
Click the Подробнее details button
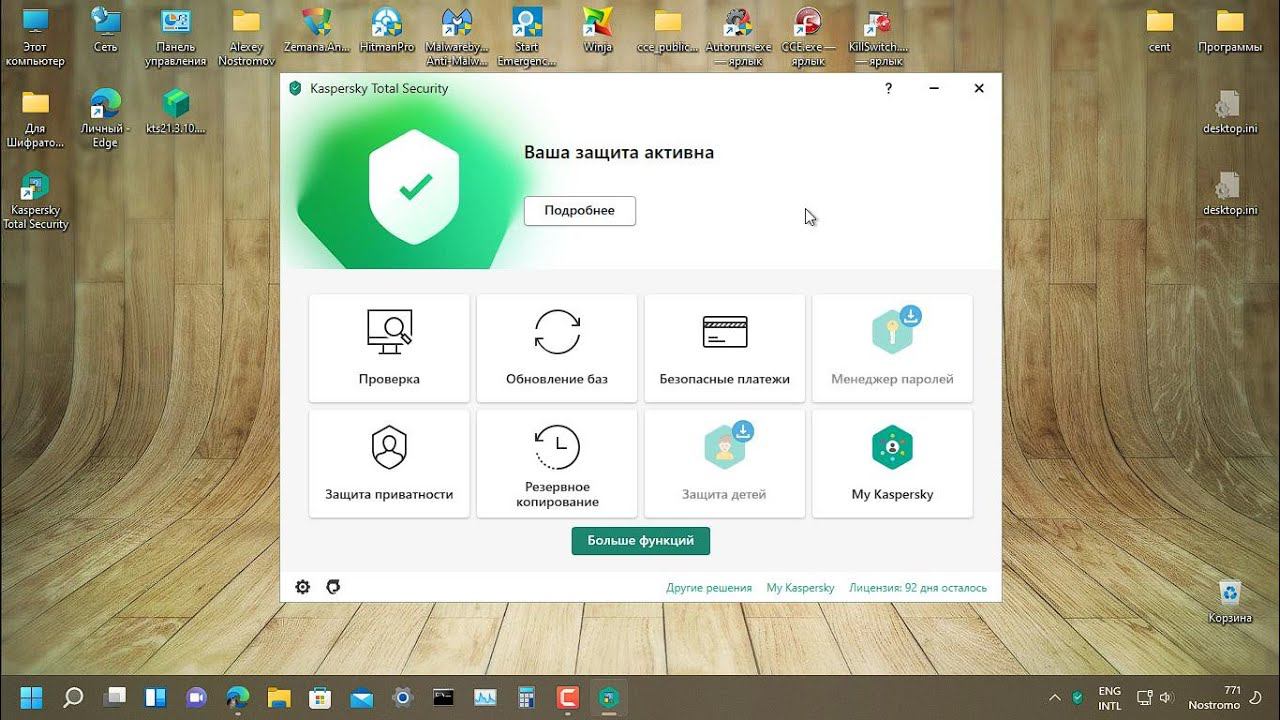point(580,211)
